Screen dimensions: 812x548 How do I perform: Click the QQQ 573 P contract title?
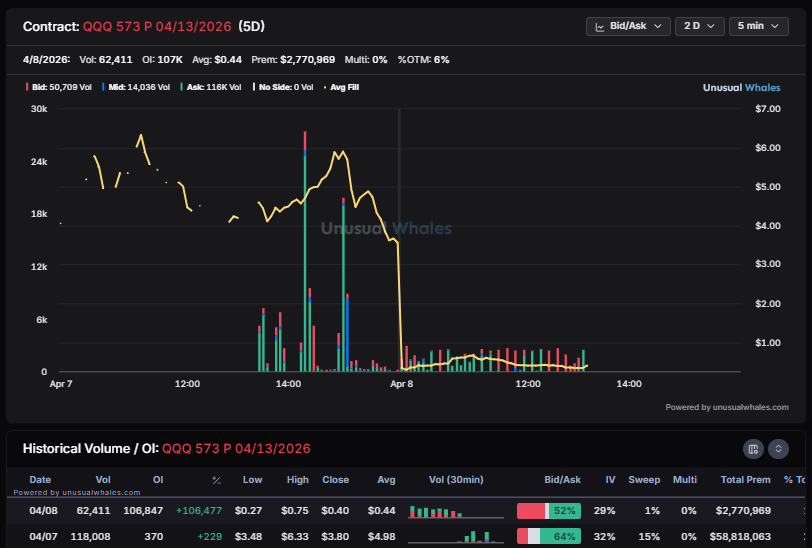click(157, 26)
